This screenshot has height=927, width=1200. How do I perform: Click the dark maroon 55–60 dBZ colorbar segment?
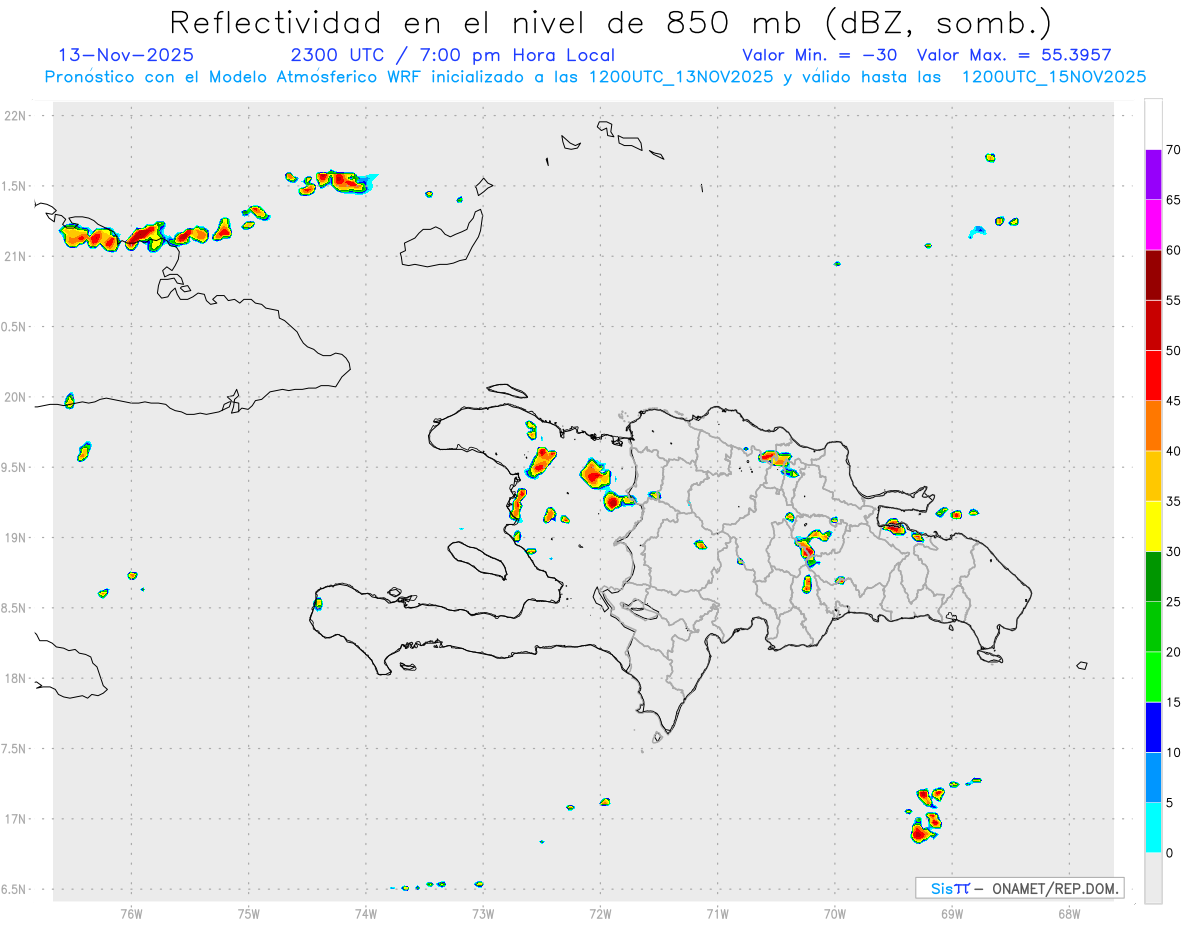click(1153, 275)
